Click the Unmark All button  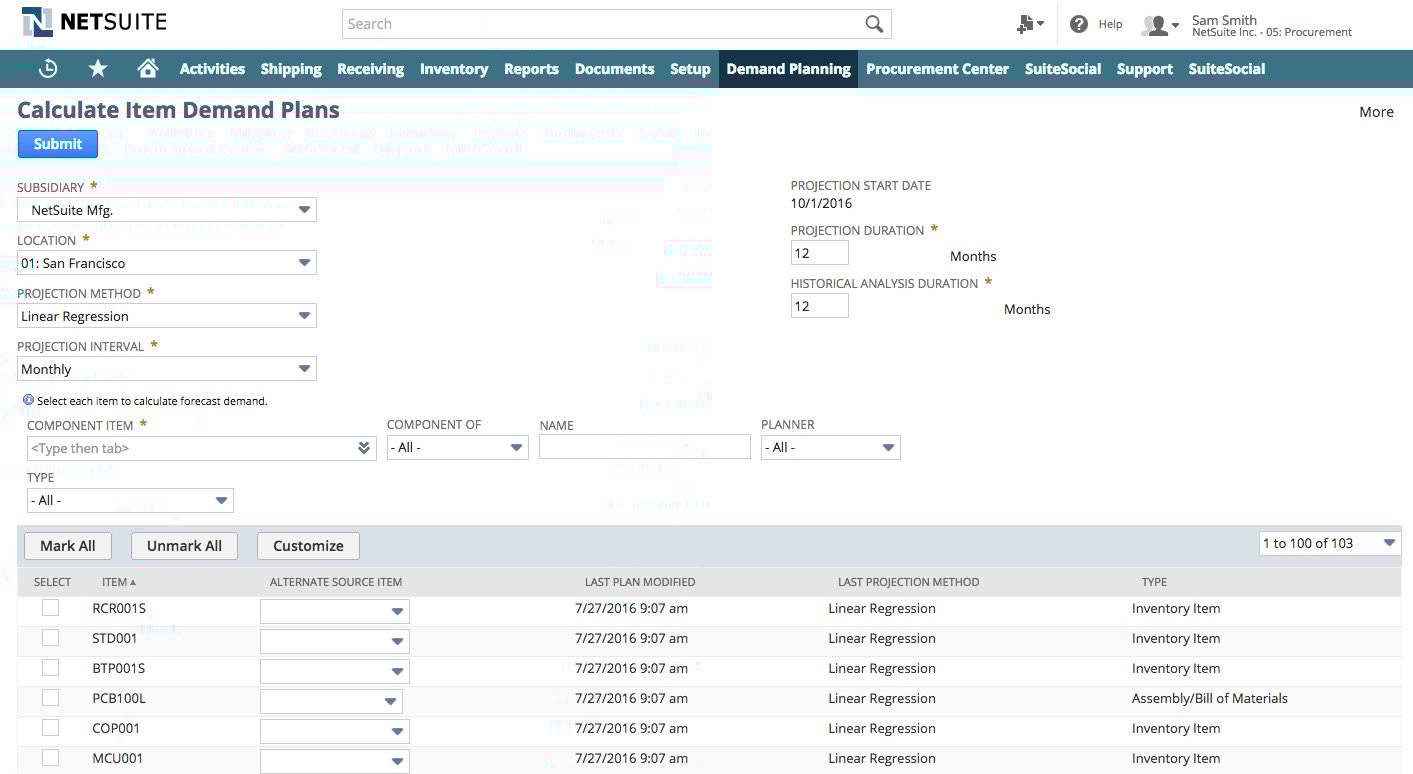[x=184, y=546]
